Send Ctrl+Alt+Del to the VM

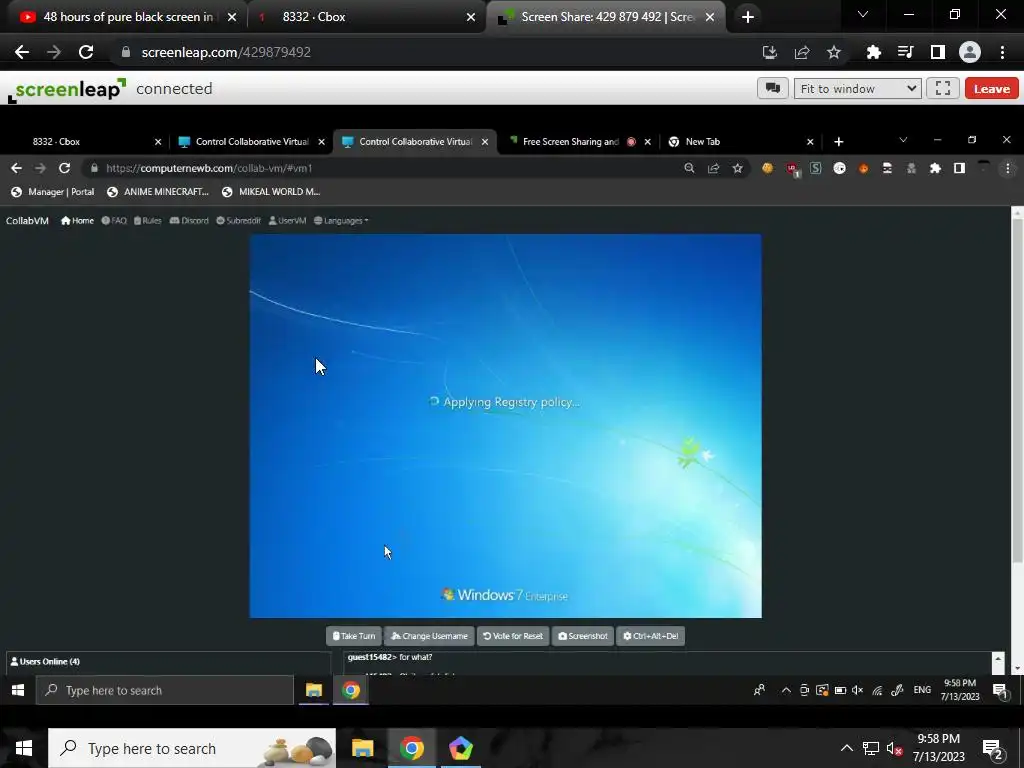click(x=650, y=636)
